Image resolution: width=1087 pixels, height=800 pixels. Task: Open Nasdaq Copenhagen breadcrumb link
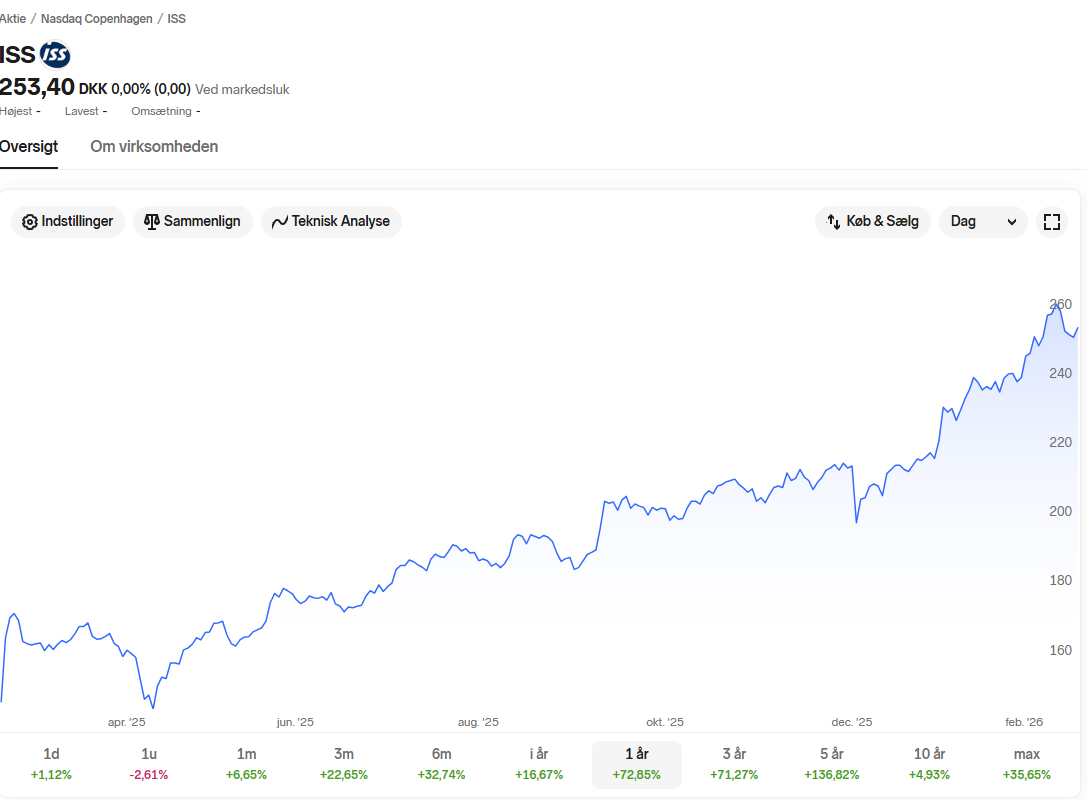pyautogui.click(x=96, y=19)
